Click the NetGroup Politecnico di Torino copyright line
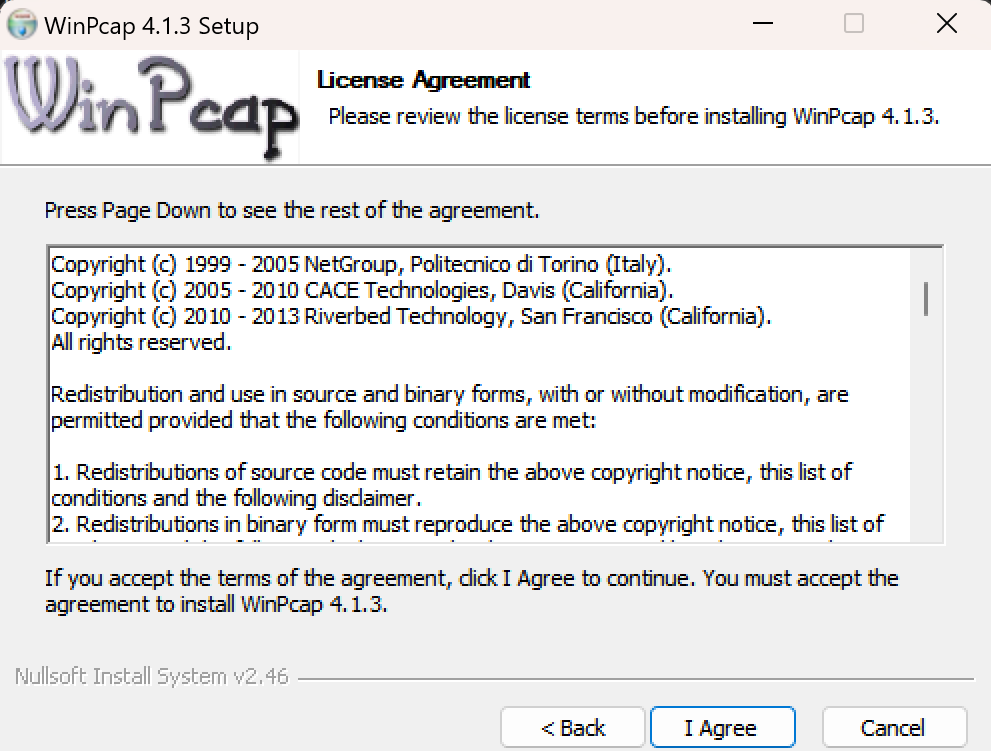 click(x=361, y=265)
